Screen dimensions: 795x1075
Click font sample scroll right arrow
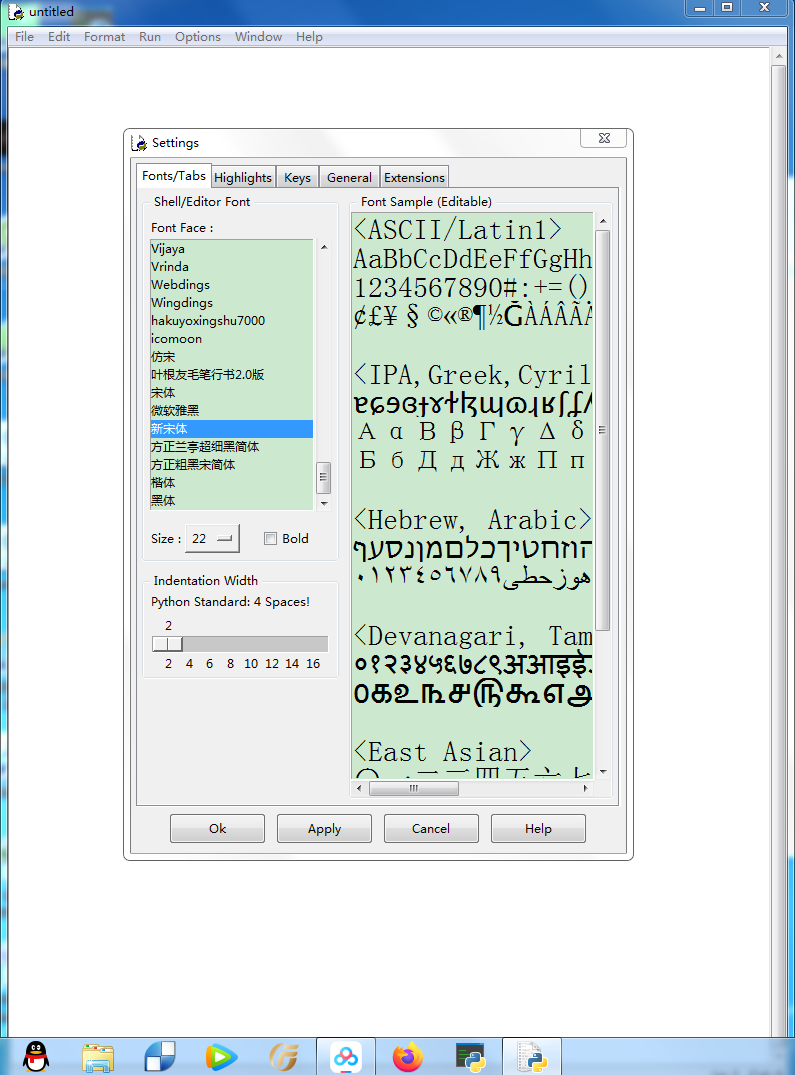[x=585, y=788]
